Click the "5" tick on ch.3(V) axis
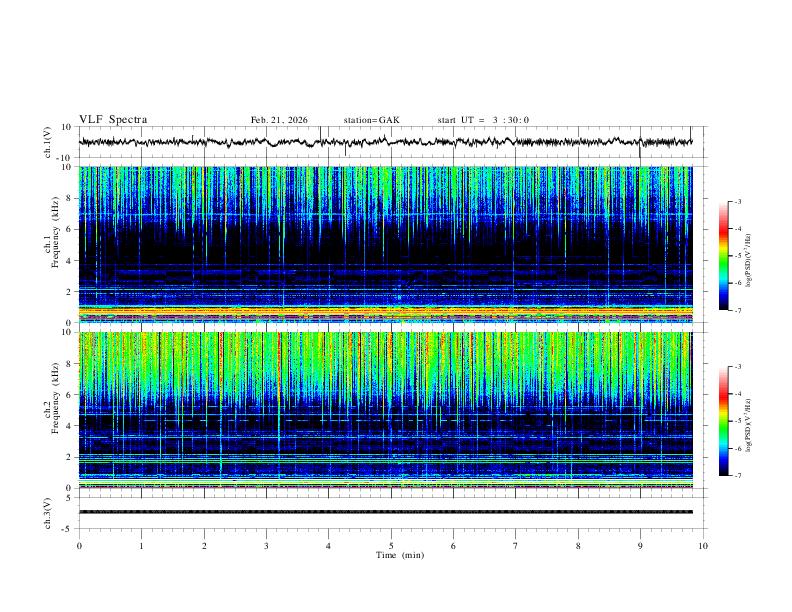 [x=69, y=497]
